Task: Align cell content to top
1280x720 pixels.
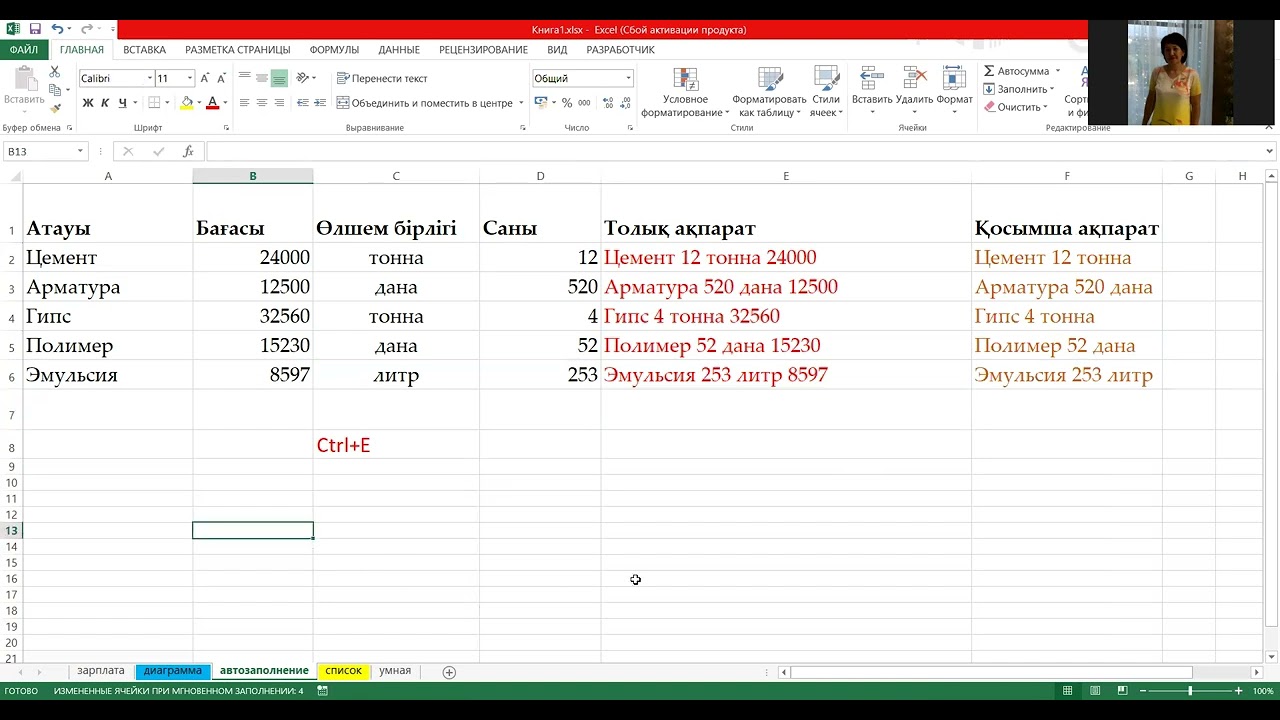Action: [x=244, y=78]
